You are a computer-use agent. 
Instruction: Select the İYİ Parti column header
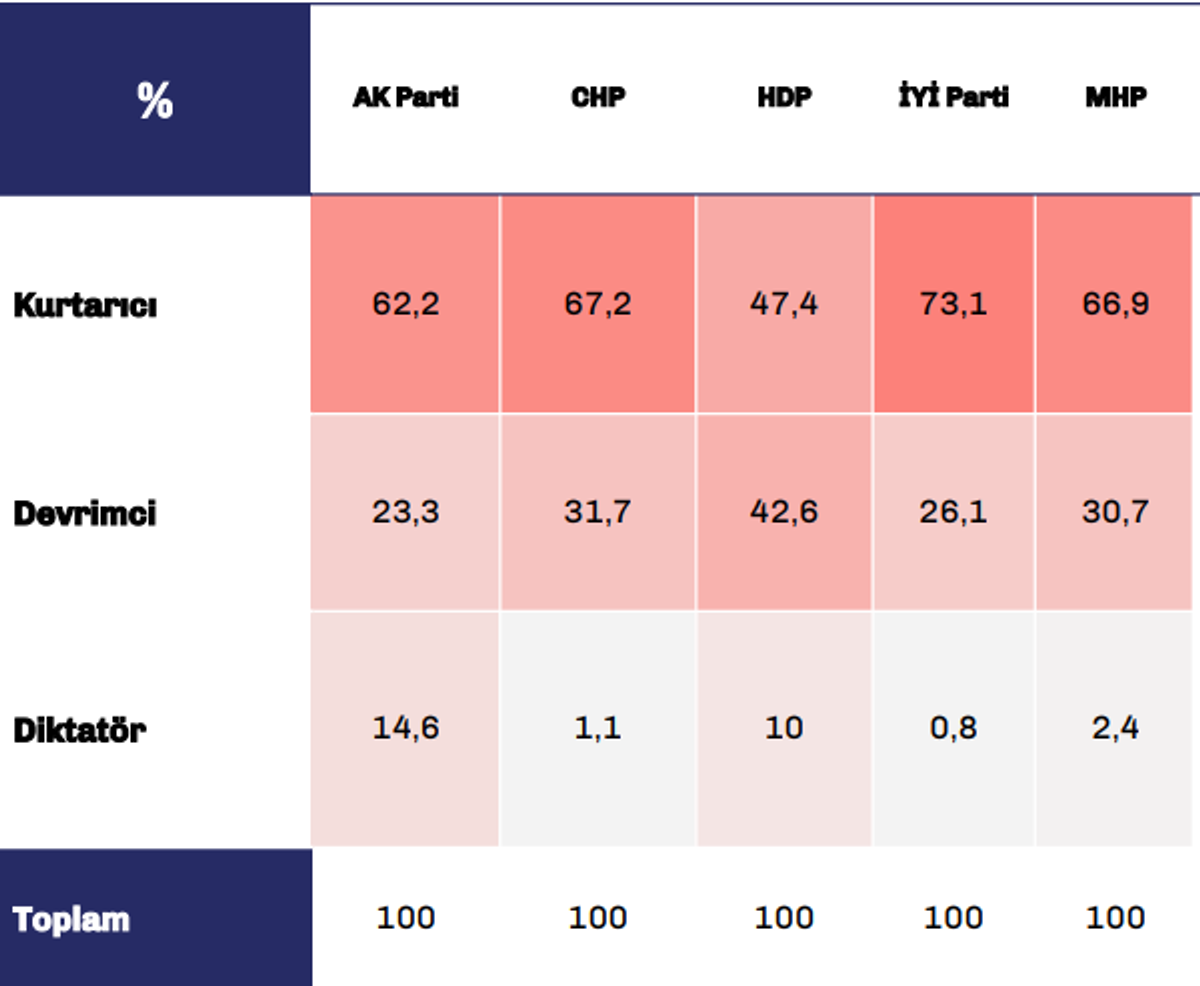coord(953,96)
